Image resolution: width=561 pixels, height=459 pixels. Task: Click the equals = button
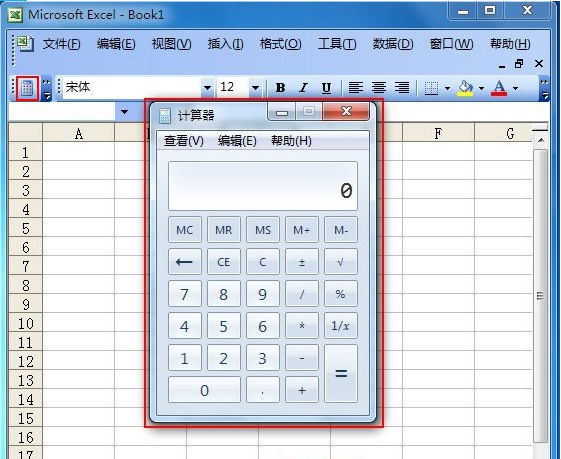341,374
